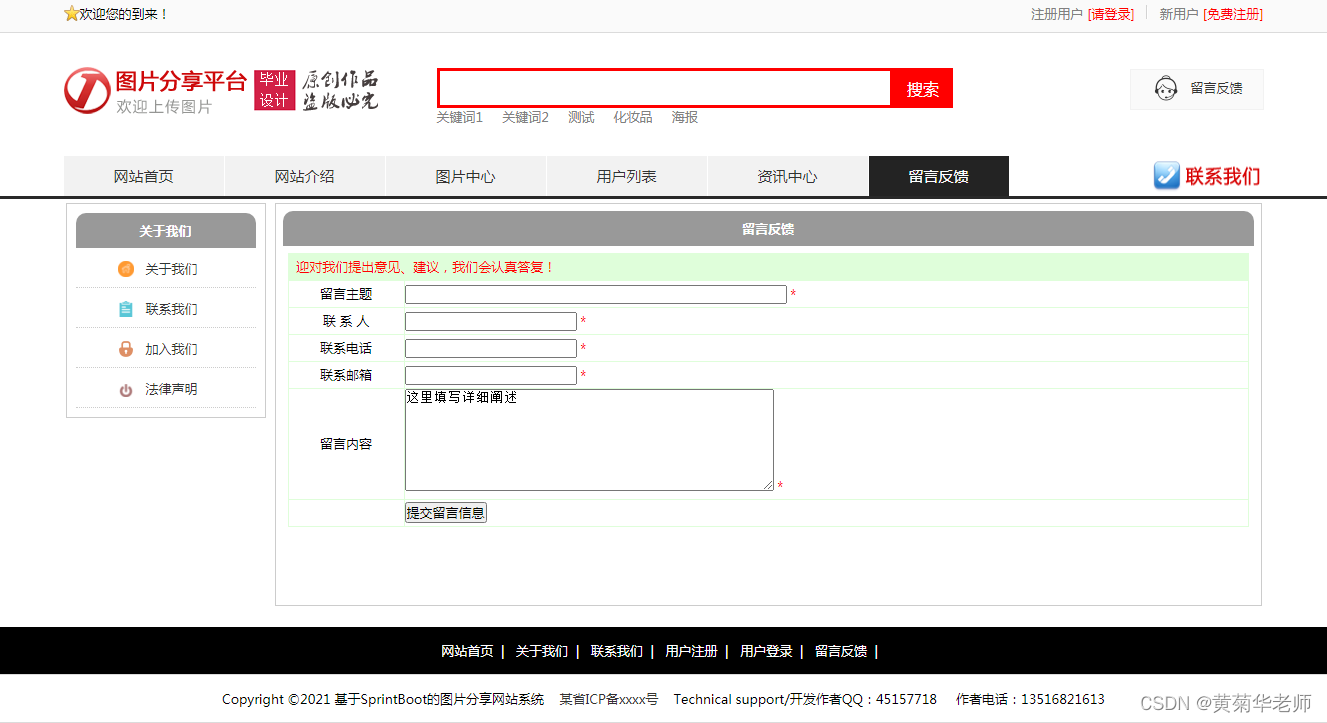This screenshot has width=1327, height=723.
Task: Click footer 留言反馈 link
Action: pyautogui.click(x=841, y=651)
